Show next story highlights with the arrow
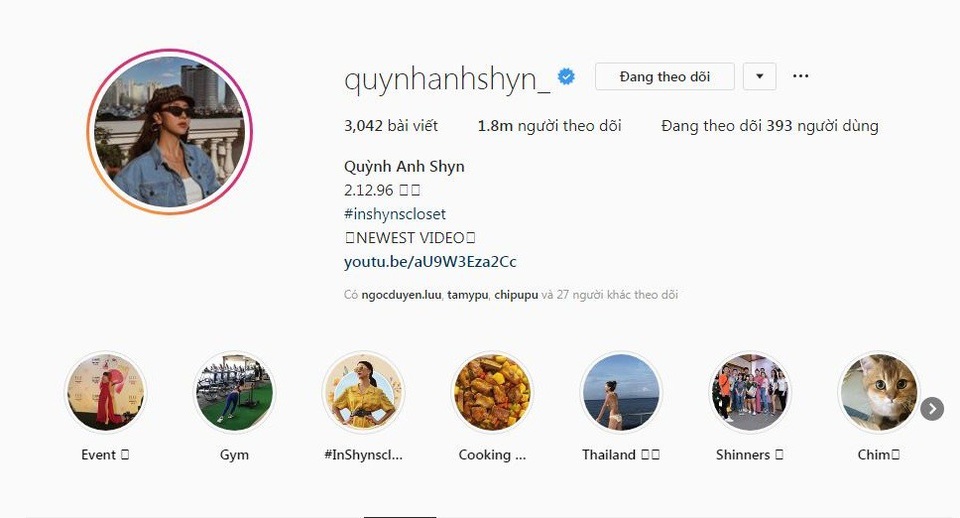The height and width of the screenshot is (518, 960). pos(932,408)
